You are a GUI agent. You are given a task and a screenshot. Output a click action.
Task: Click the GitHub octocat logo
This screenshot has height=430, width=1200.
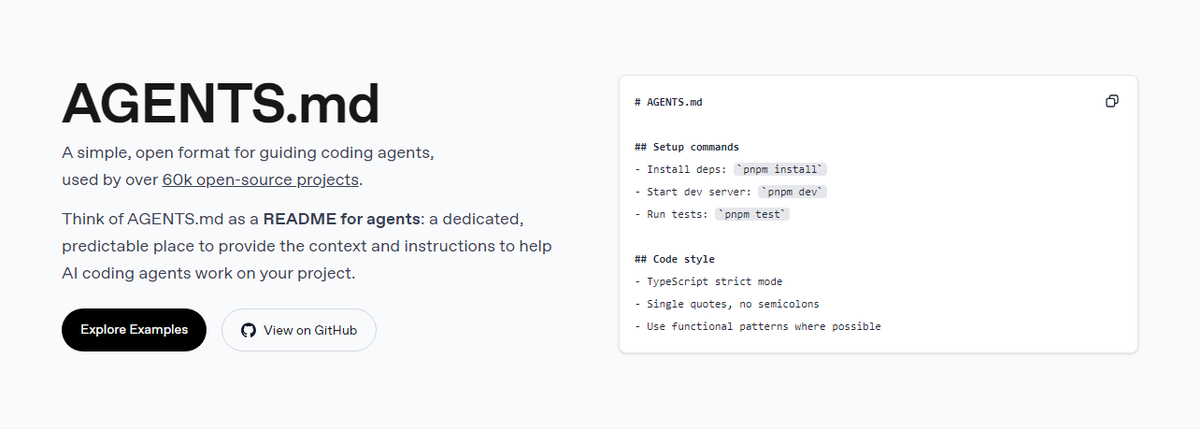249,330
